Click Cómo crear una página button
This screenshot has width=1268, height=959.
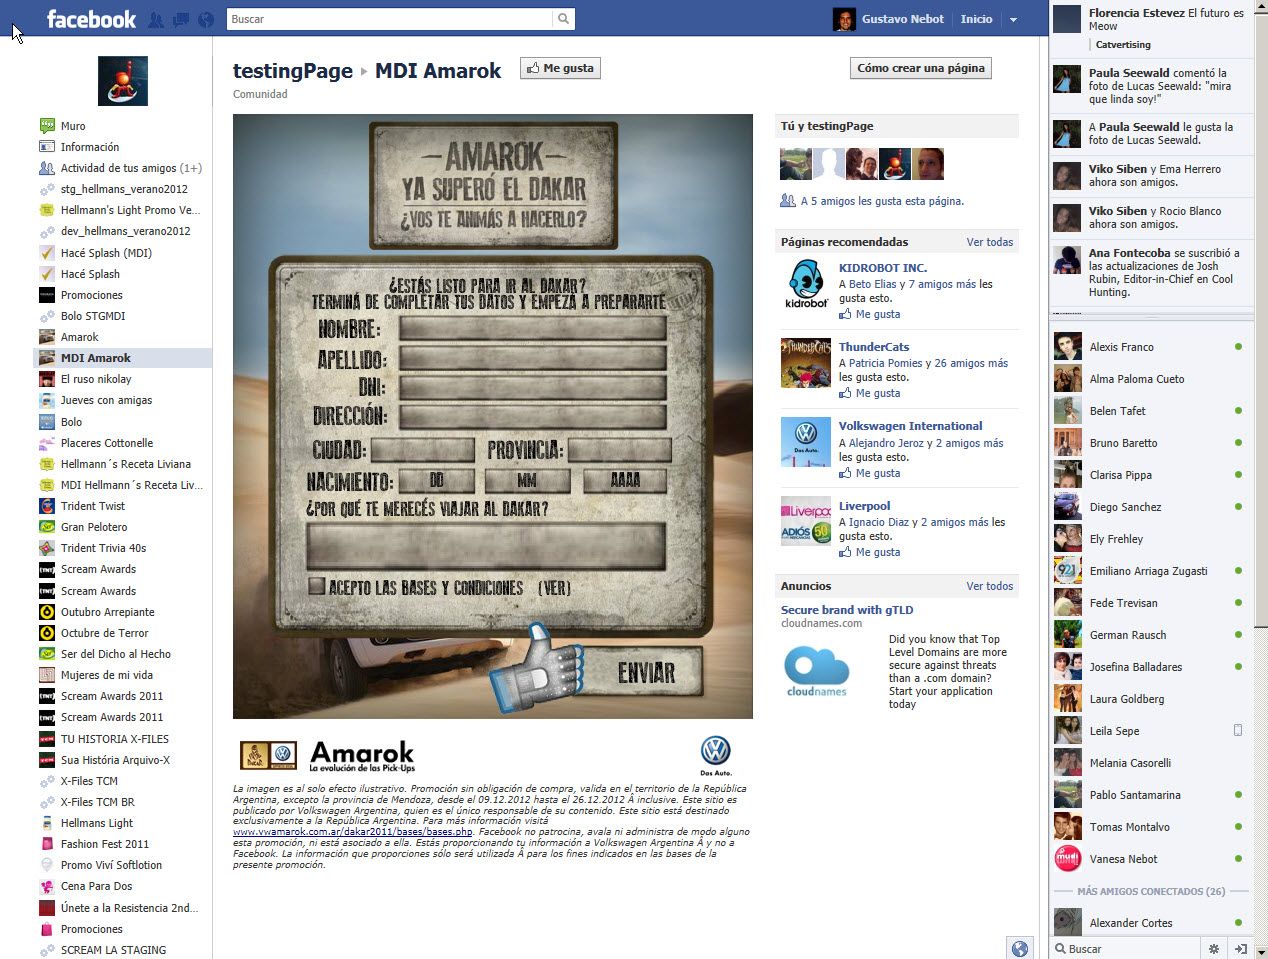(x=920, y=68)
